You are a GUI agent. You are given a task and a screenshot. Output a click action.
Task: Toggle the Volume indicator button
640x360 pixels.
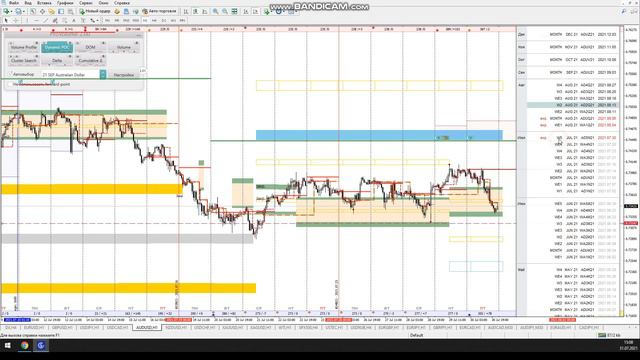[x=124, y=47]
